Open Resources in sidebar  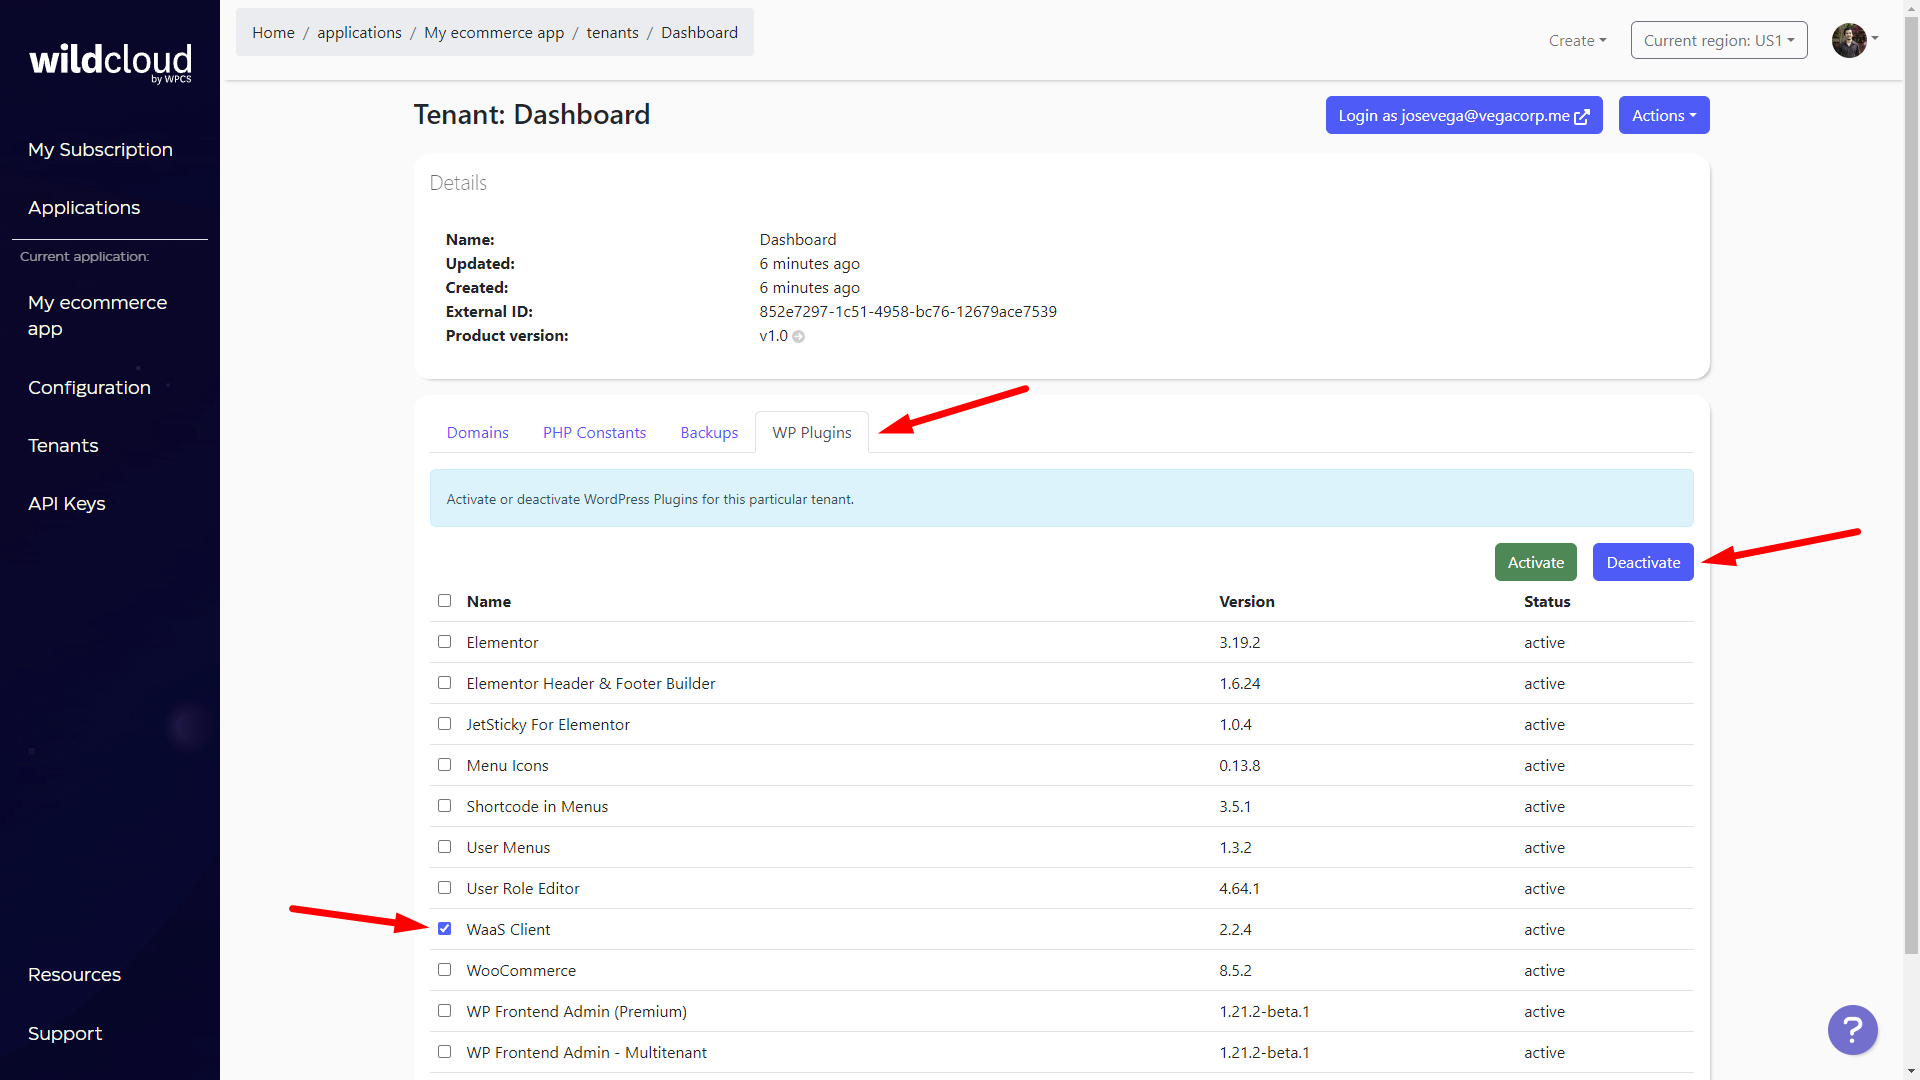[x=74, y=974]
